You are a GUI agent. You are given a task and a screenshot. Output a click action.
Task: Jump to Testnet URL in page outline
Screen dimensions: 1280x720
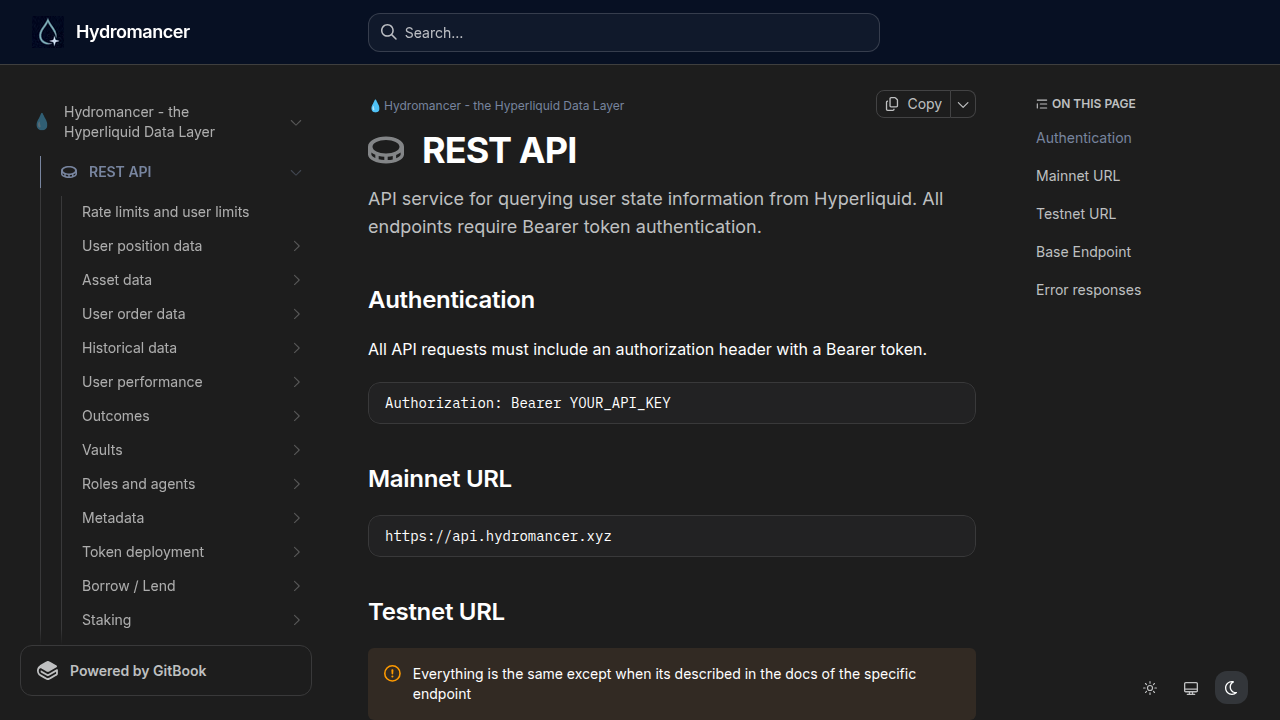coord(1076,214)
